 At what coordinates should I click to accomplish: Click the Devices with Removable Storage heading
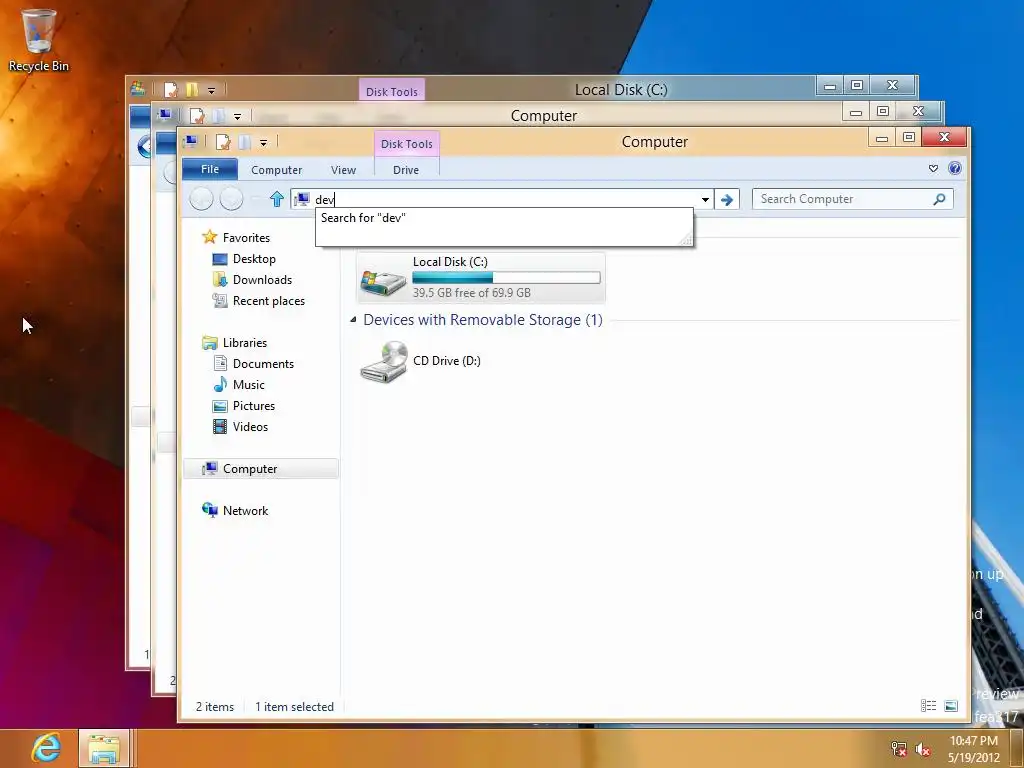coord(483,319)
